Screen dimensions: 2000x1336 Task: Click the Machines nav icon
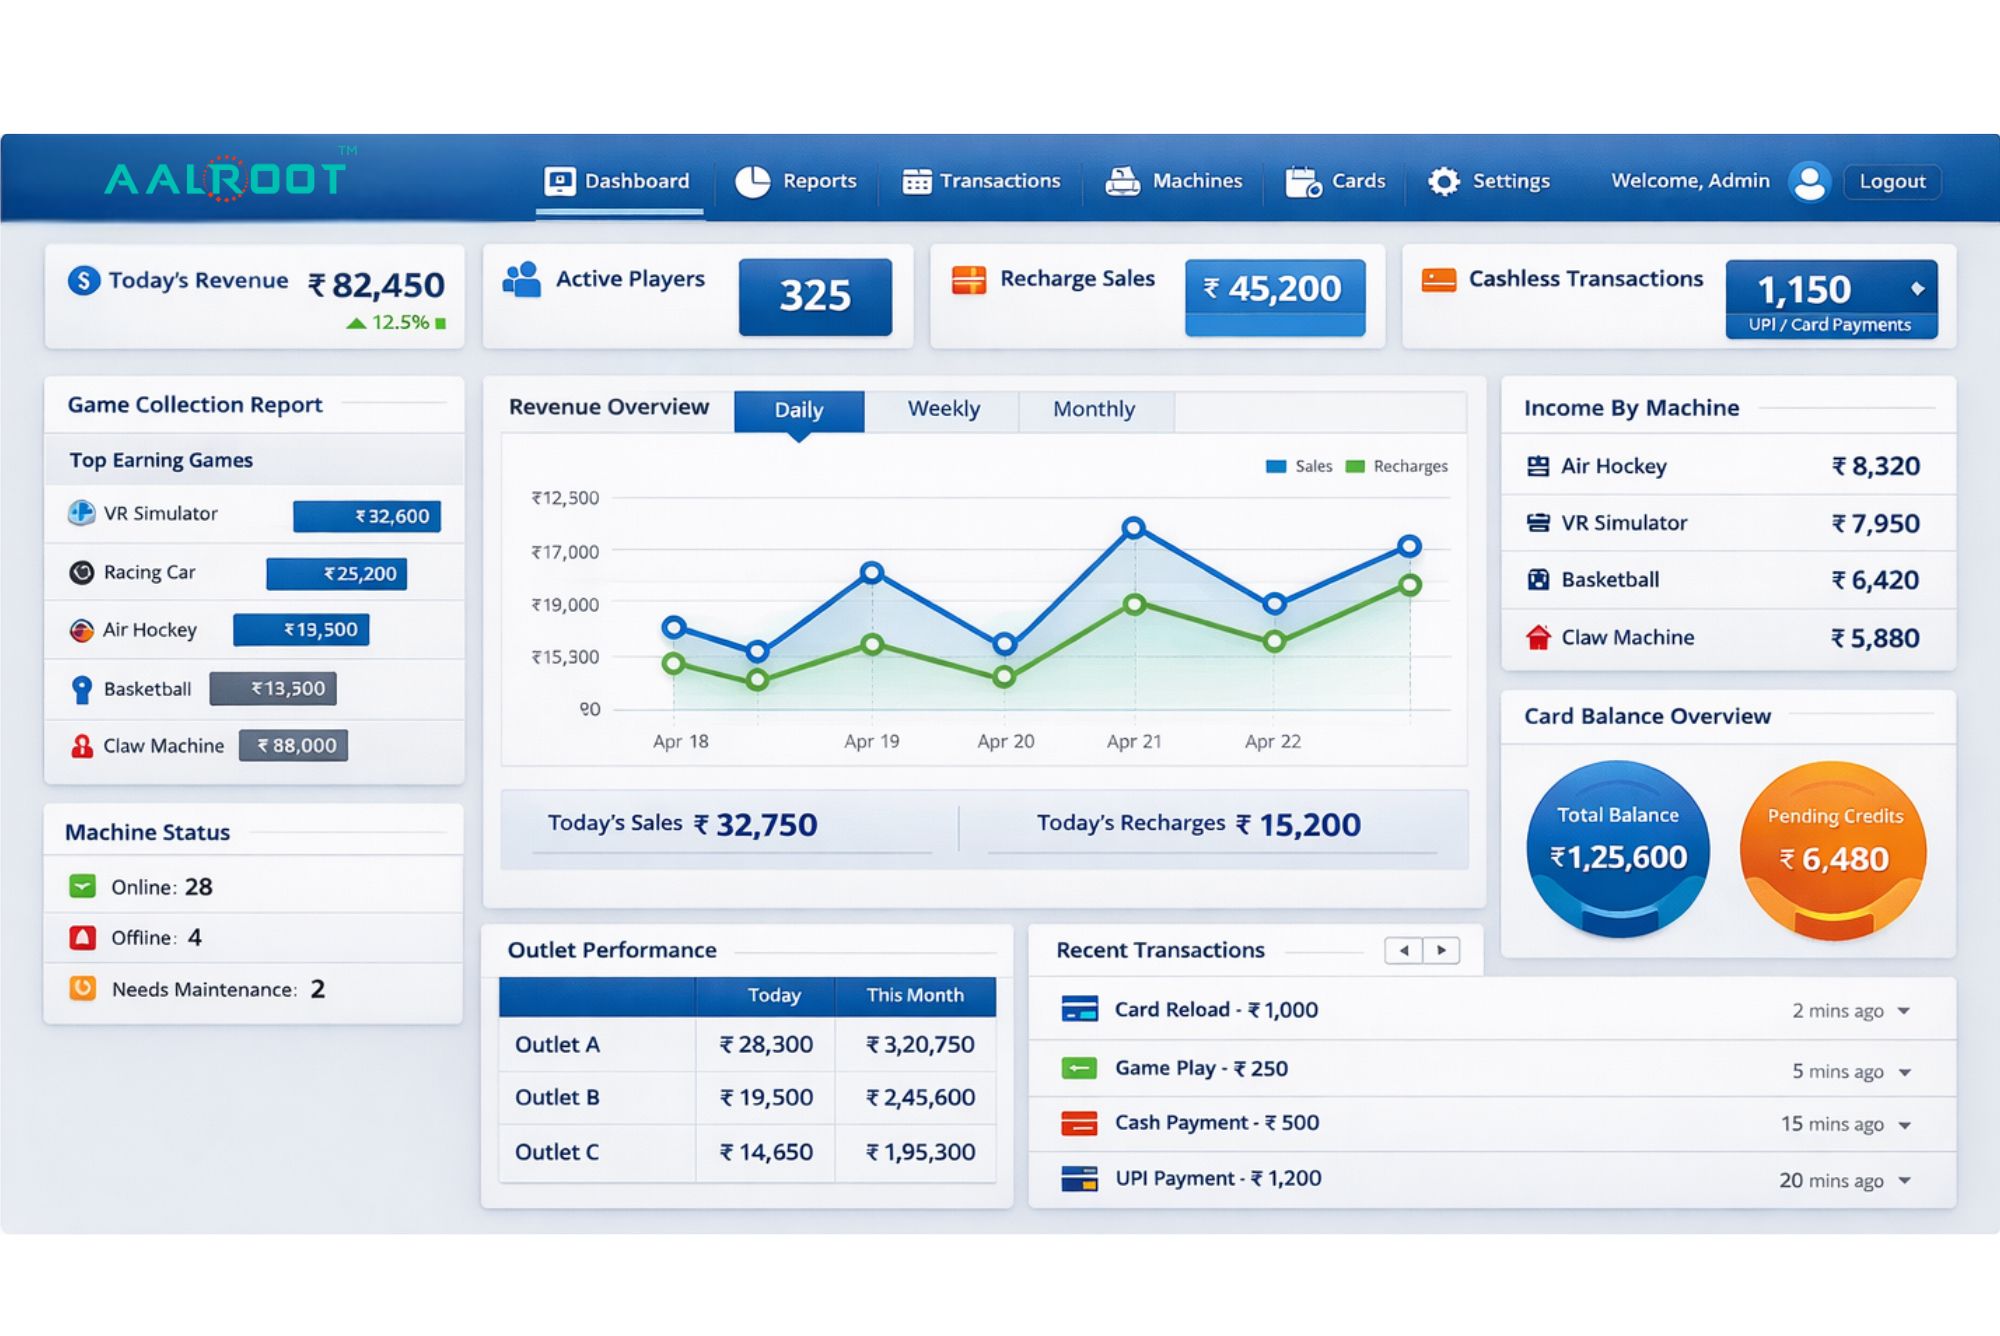click(1122, 181)
